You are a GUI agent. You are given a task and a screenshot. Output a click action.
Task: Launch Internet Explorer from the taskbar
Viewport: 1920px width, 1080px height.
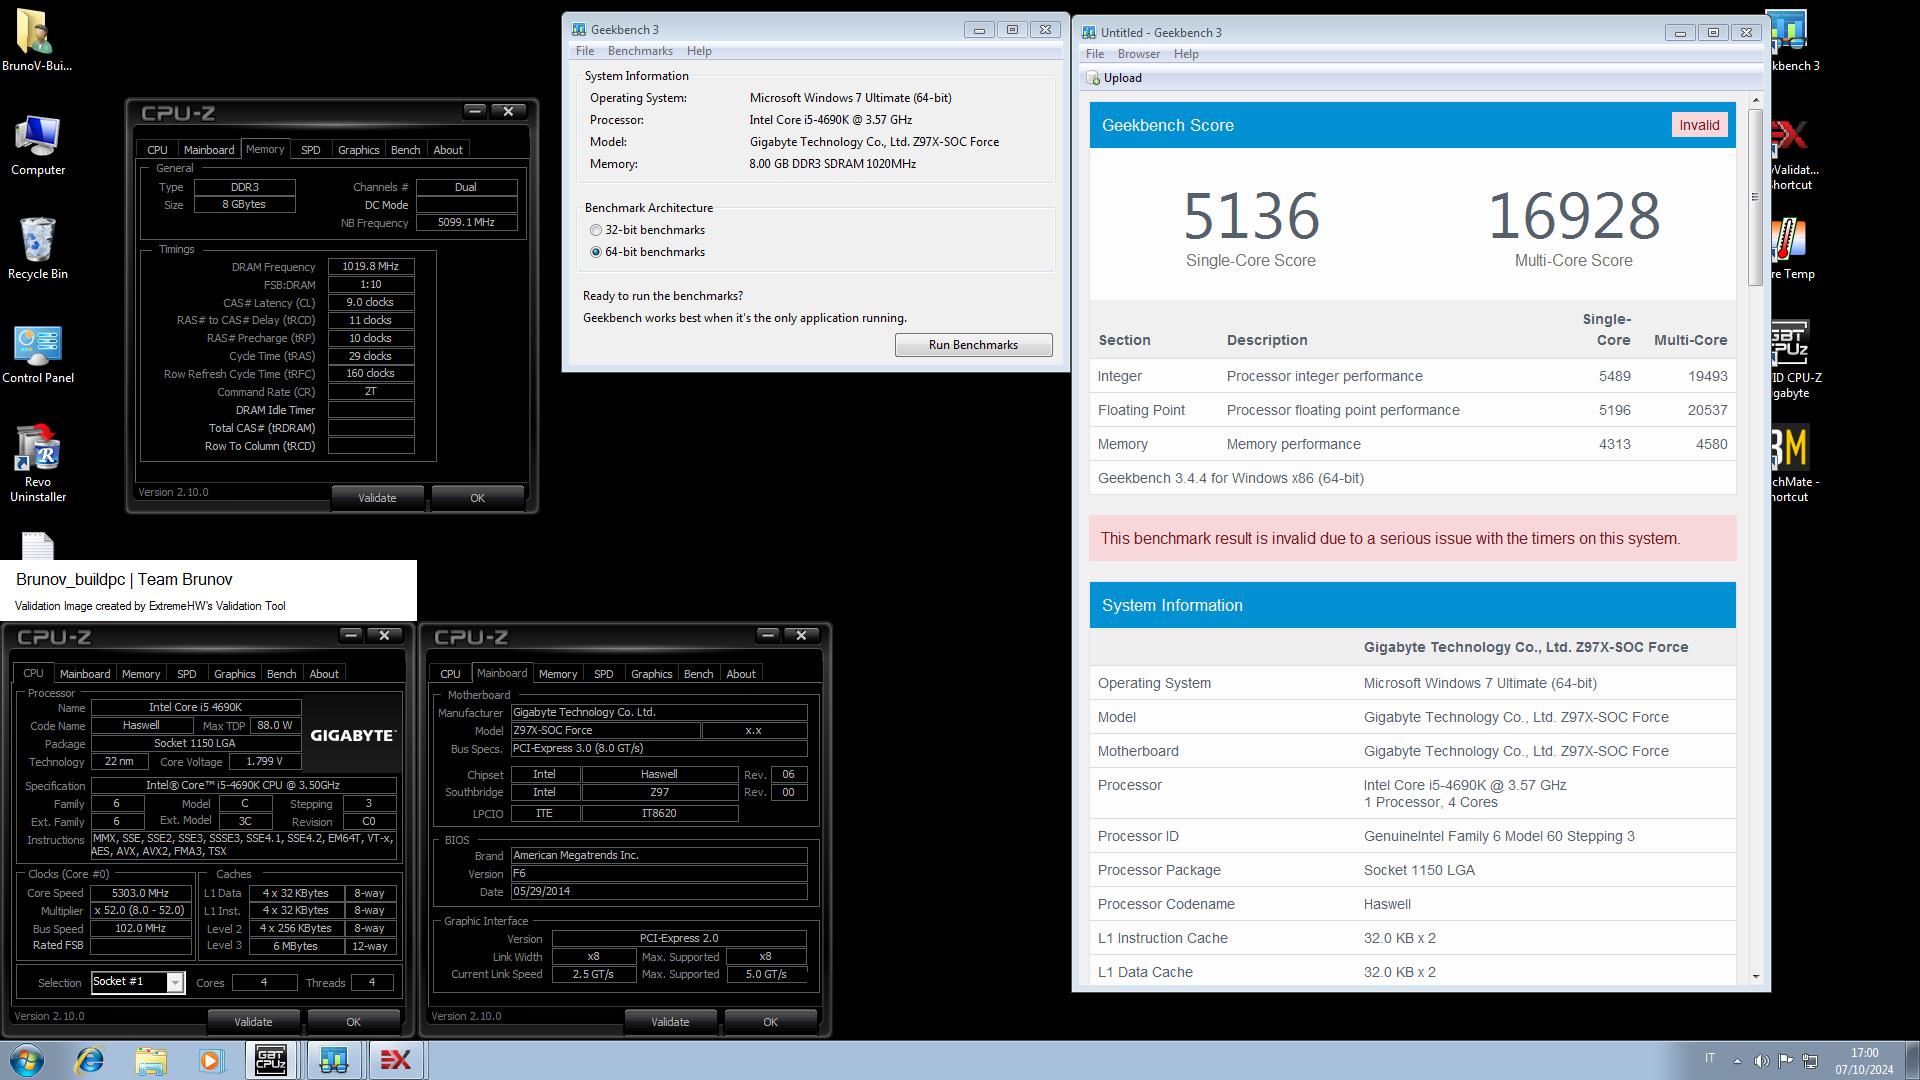(90, 1060)
